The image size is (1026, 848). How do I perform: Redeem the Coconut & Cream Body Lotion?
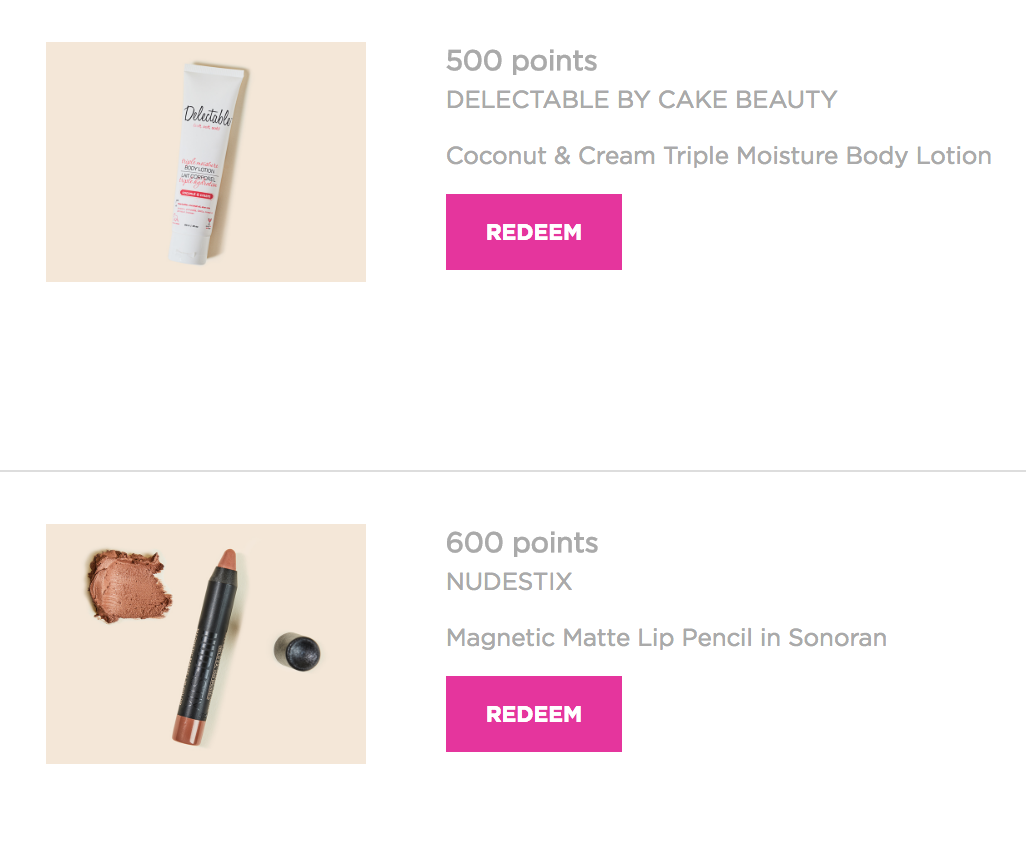(533, 232)
